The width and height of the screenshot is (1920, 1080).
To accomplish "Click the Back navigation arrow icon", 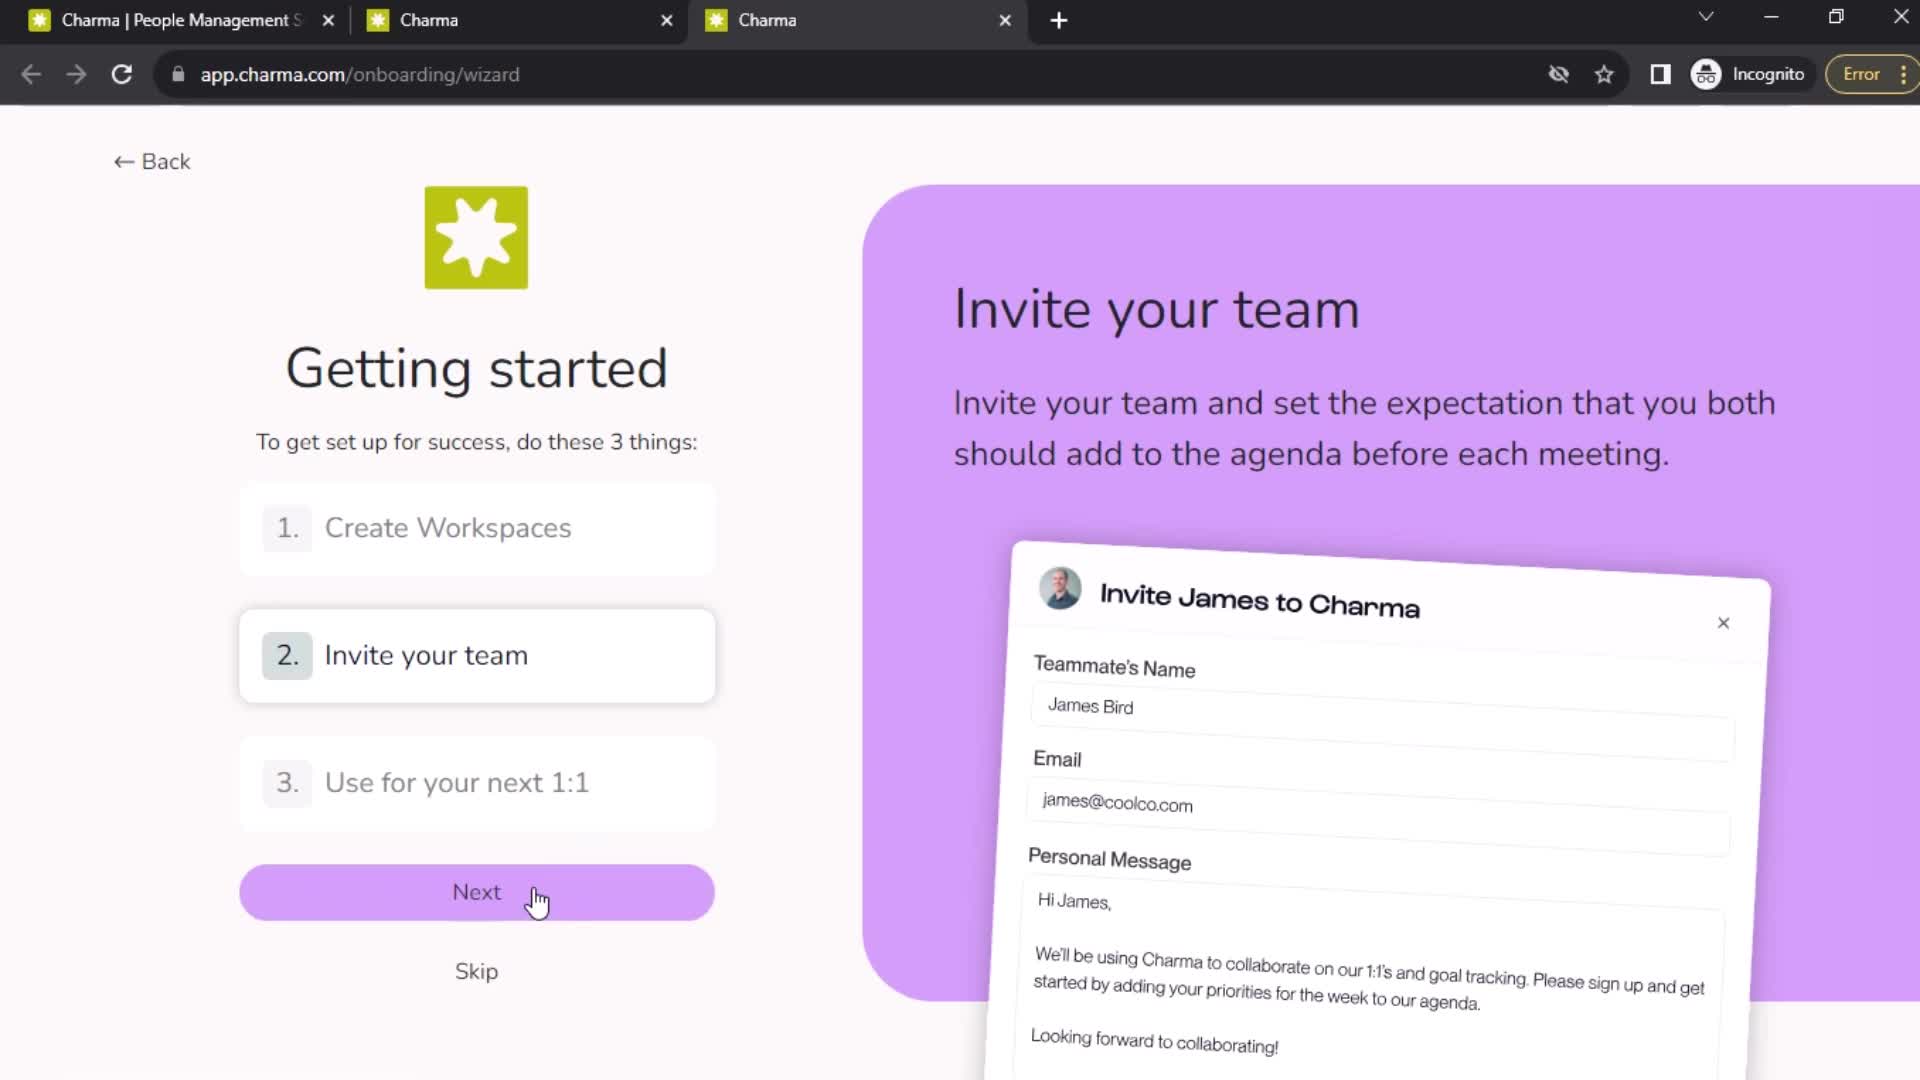I will click(x=123, y=161).
